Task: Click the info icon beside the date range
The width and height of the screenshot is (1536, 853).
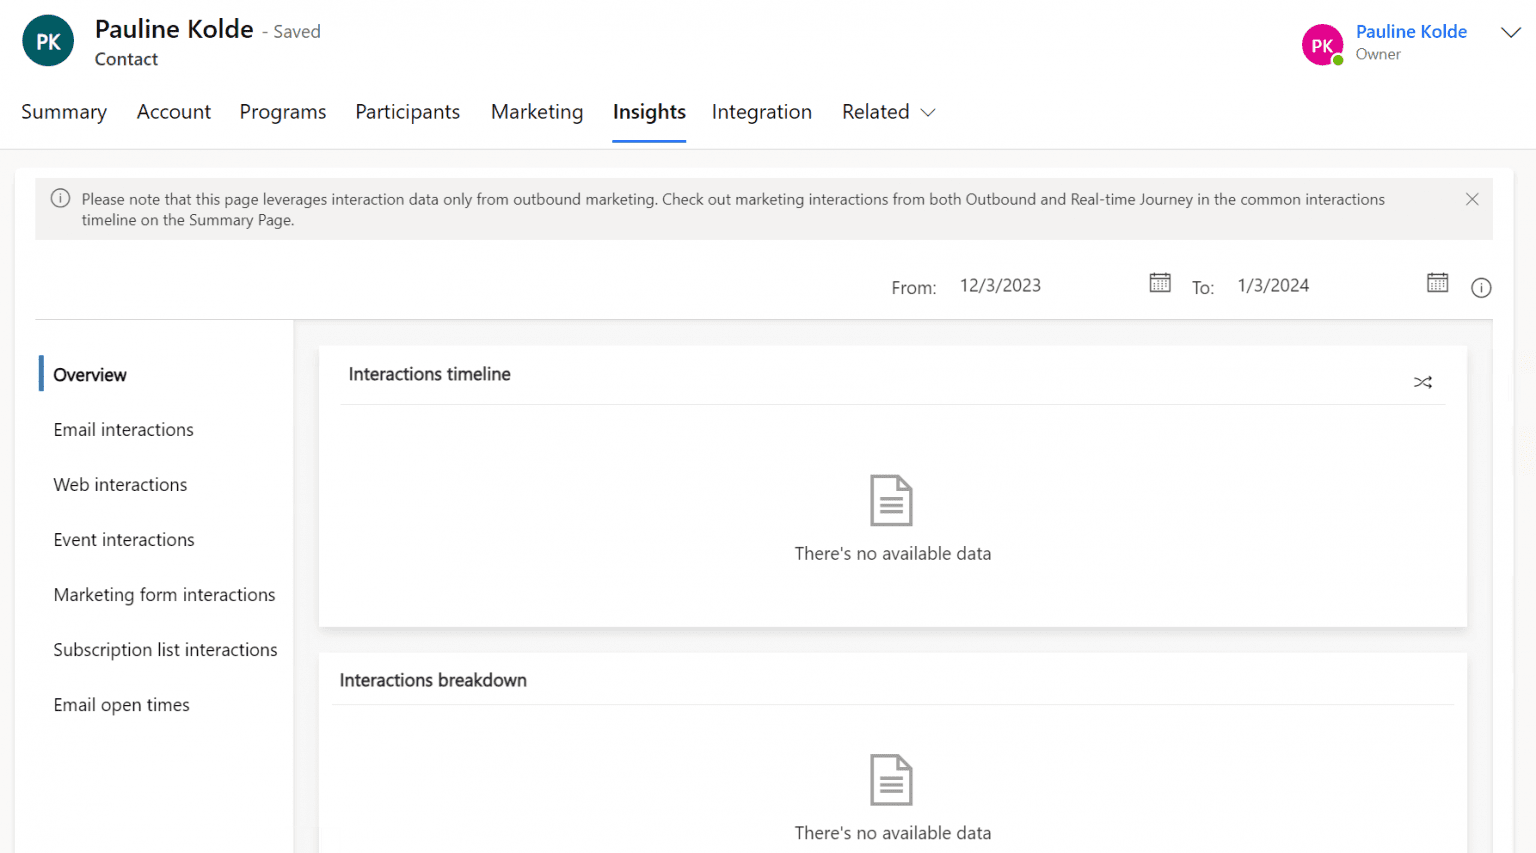Action: click(x=1481, y=287)
